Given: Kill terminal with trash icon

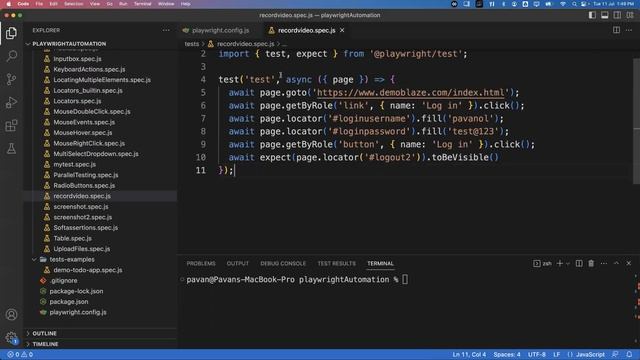Looking at the screenshot, I should pos(591,264).
